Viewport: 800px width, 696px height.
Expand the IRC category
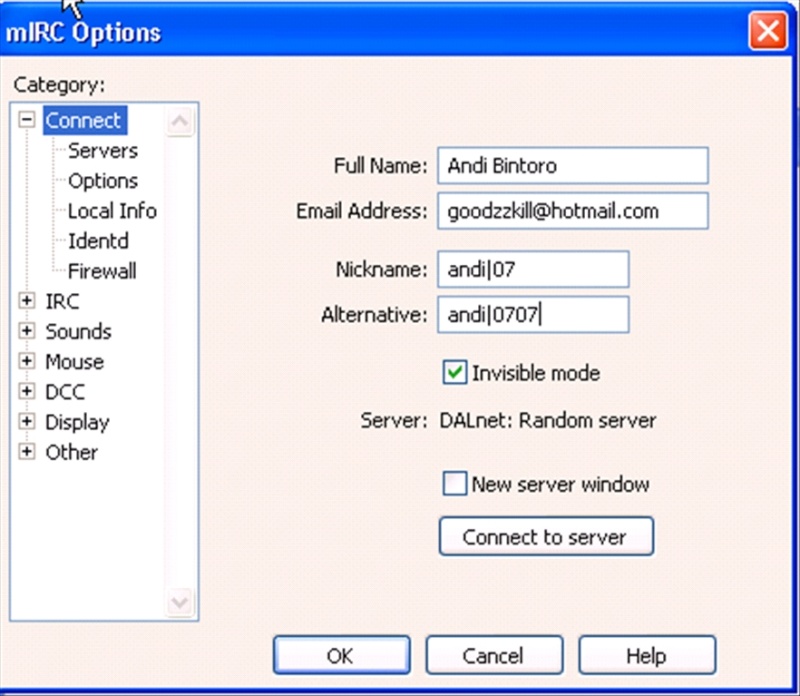point(27,301)
